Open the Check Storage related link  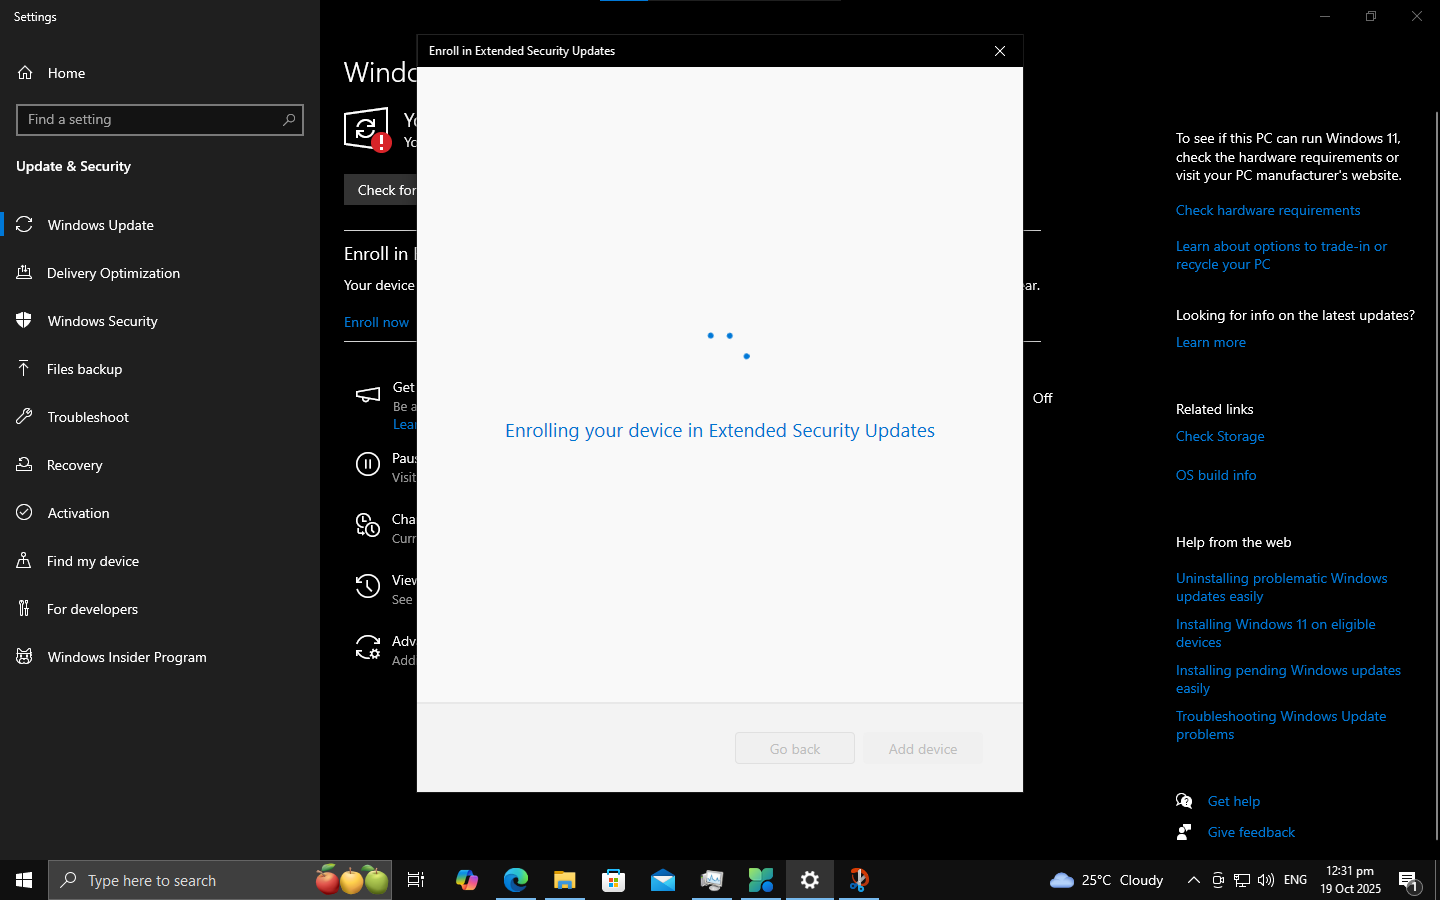[x=1220, y=436]
